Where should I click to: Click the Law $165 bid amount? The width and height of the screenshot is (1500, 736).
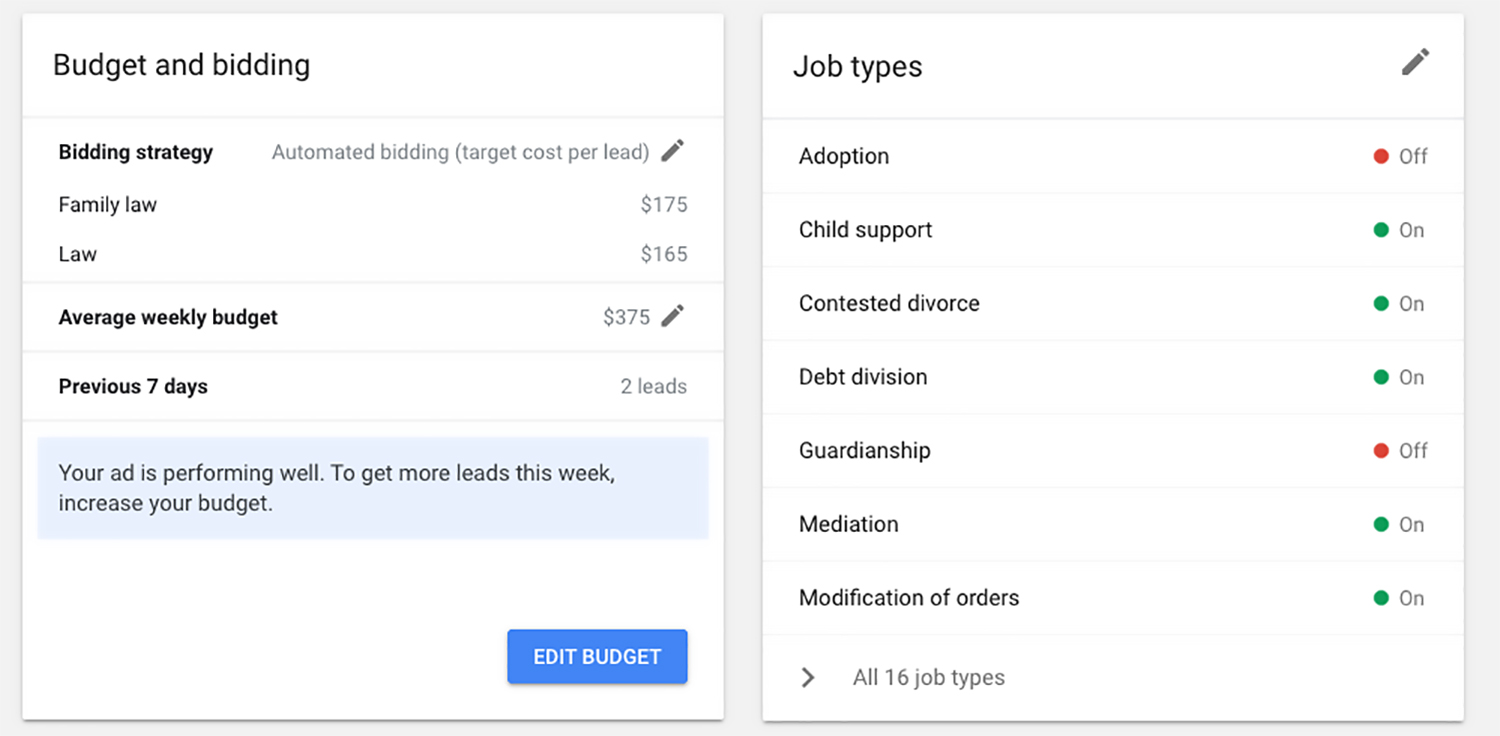point(664,254)
